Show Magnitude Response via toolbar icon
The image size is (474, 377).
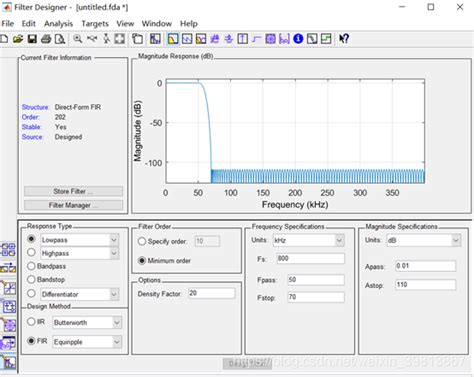pyautogui.click(x=173, y=39)
